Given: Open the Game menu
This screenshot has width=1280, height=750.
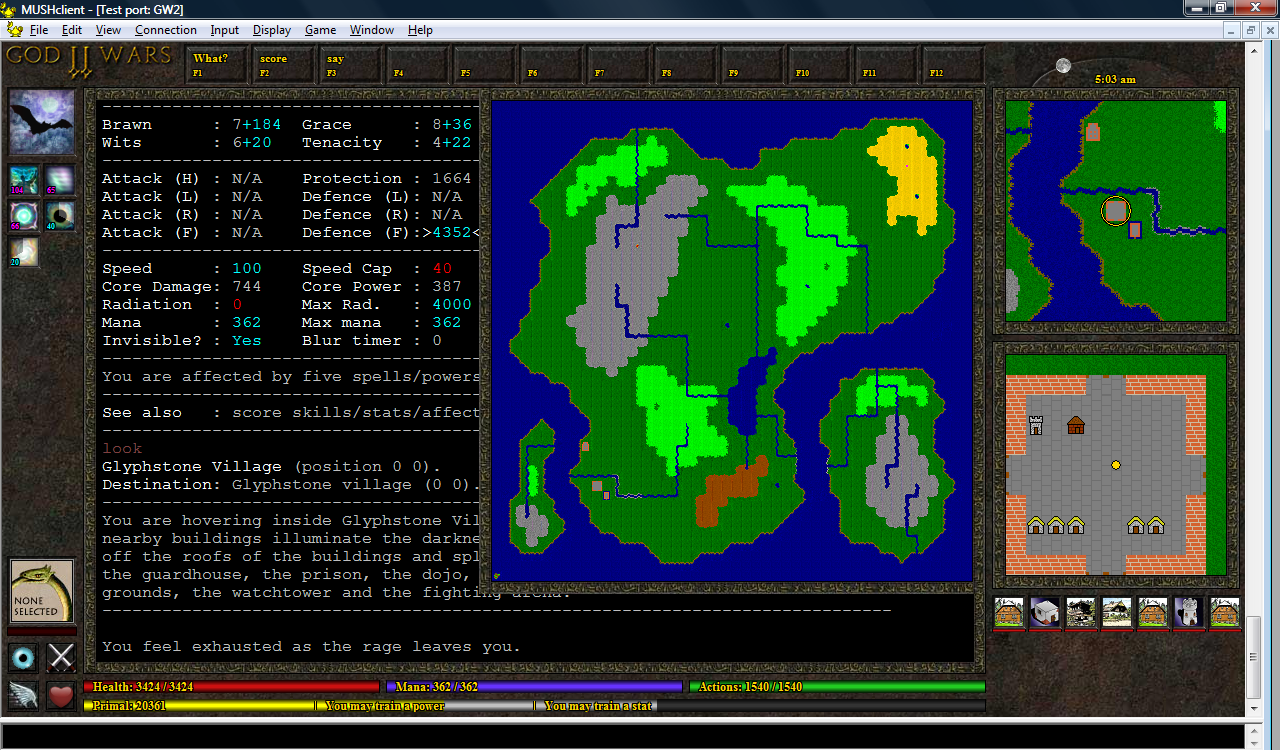Looking at the screenshot, I should pos(320,30).
